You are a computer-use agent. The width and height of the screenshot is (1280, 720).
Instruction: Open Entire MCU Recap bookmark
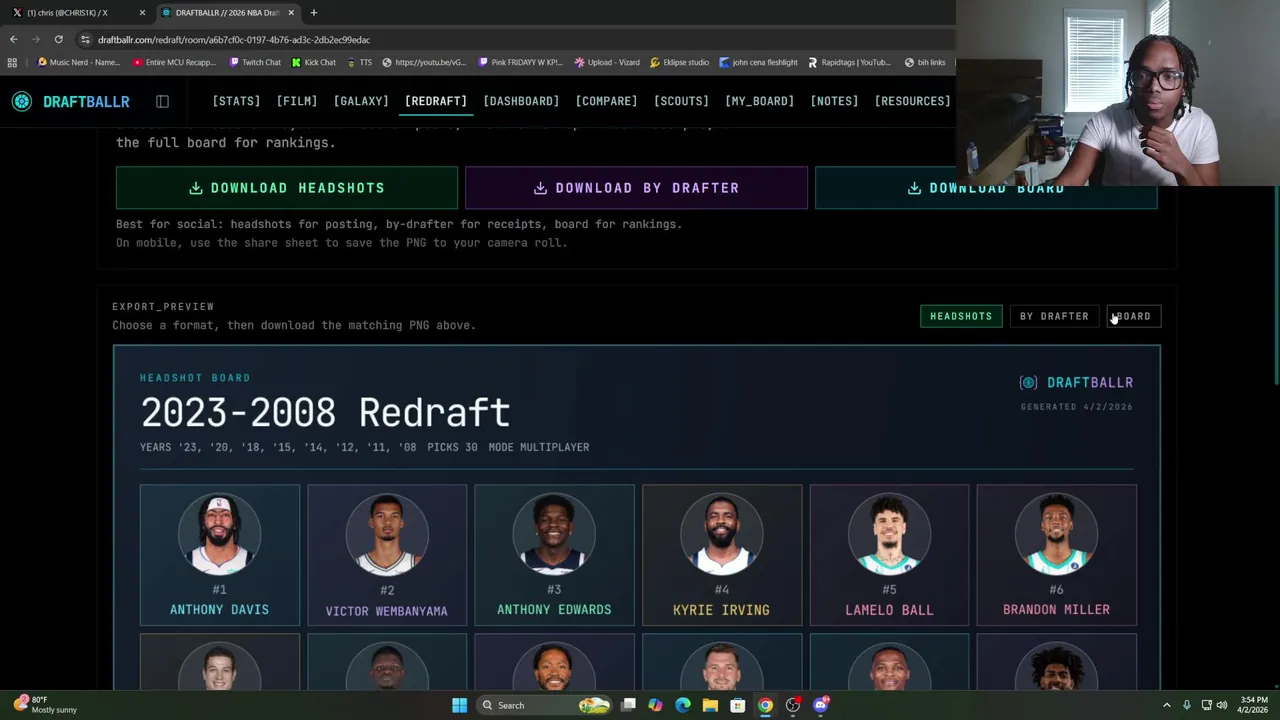(x=174, y=62)
